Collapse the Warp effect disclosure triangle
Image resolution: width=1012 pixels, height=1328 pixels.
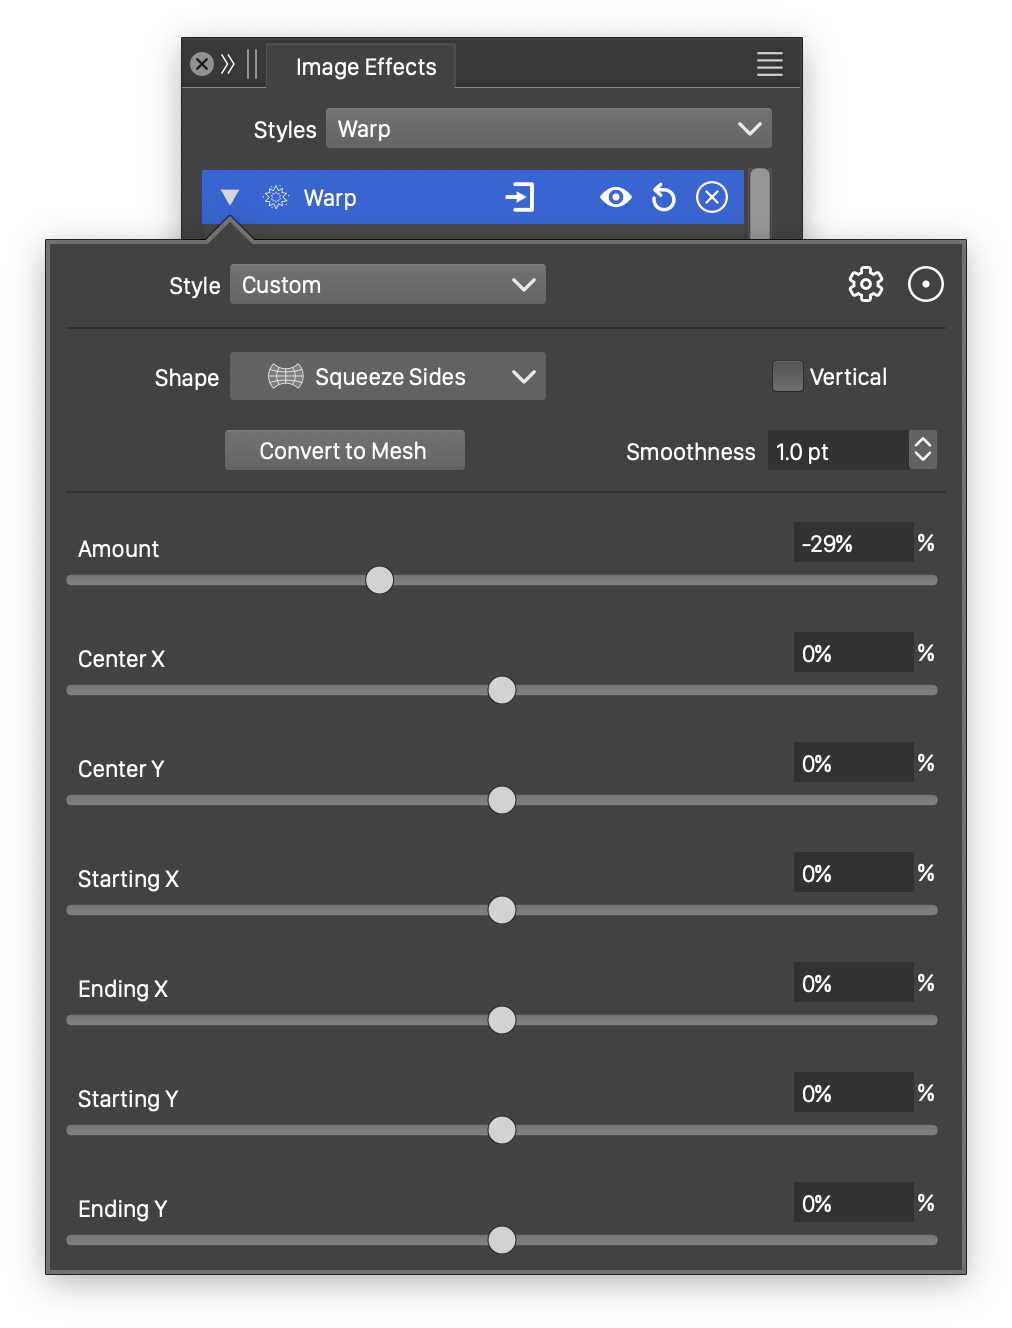230,197
